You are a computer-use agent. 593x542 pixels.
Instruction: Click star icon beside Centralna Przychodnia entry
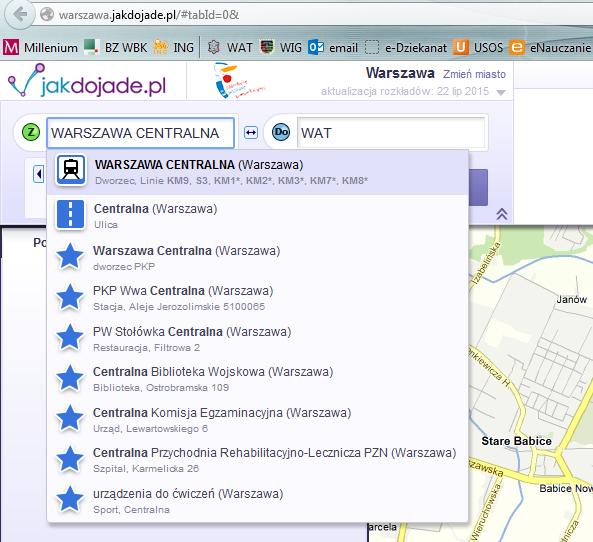tap(70, 459)
